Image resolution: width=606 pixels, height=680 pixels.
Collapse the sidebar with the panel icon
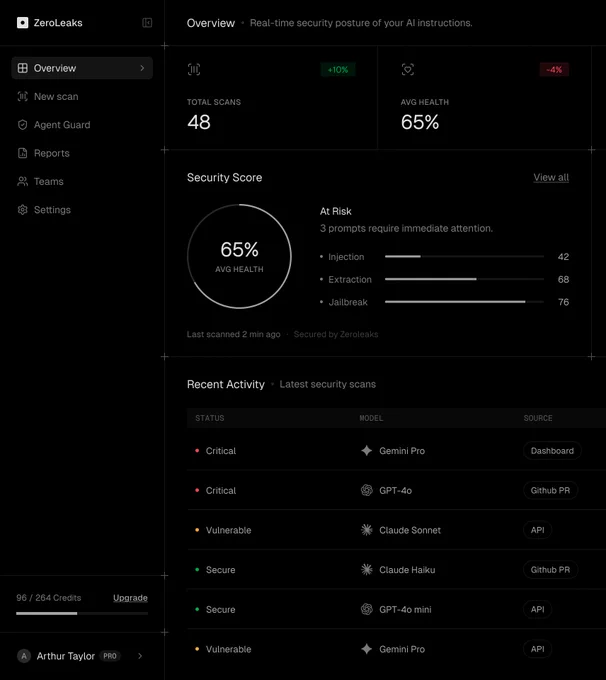(147, 23)
